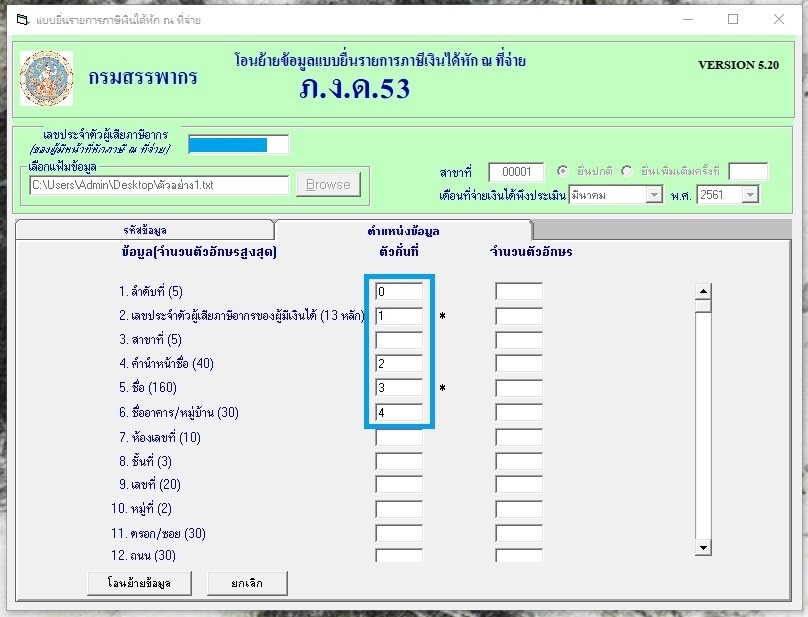
Task: Click delimiter field for 3. สาขาที่
Action: click(x=399, y=340)
